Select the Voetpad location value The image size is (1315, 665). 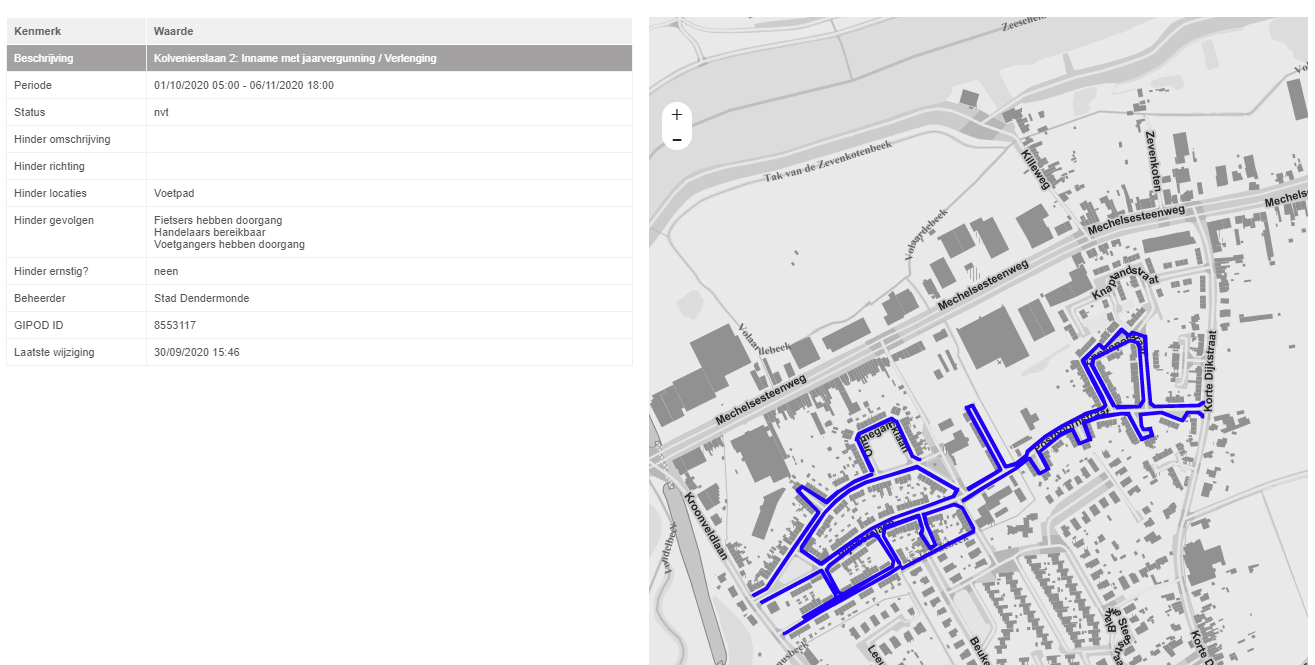coord(174,194)
